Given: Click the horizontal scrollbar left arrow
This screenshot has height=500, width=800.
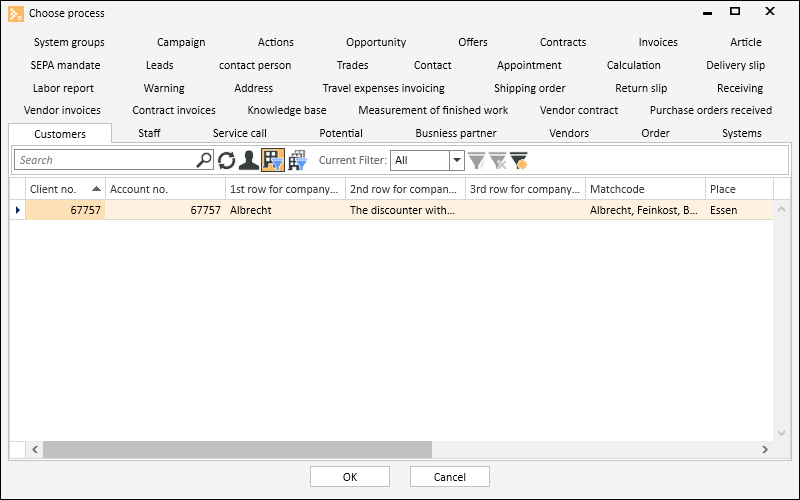Looking at the screenshot, I should click(35, 449).
